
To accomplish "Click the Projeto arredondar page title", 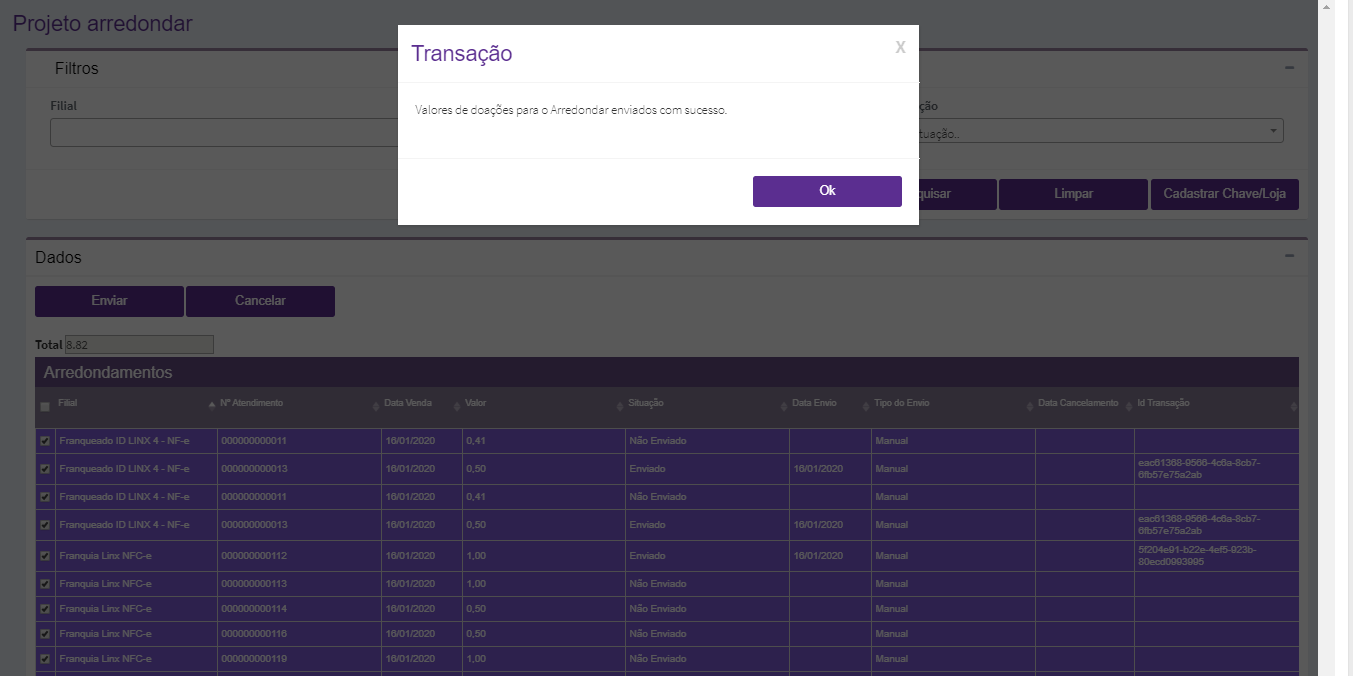I will (102, 23).
